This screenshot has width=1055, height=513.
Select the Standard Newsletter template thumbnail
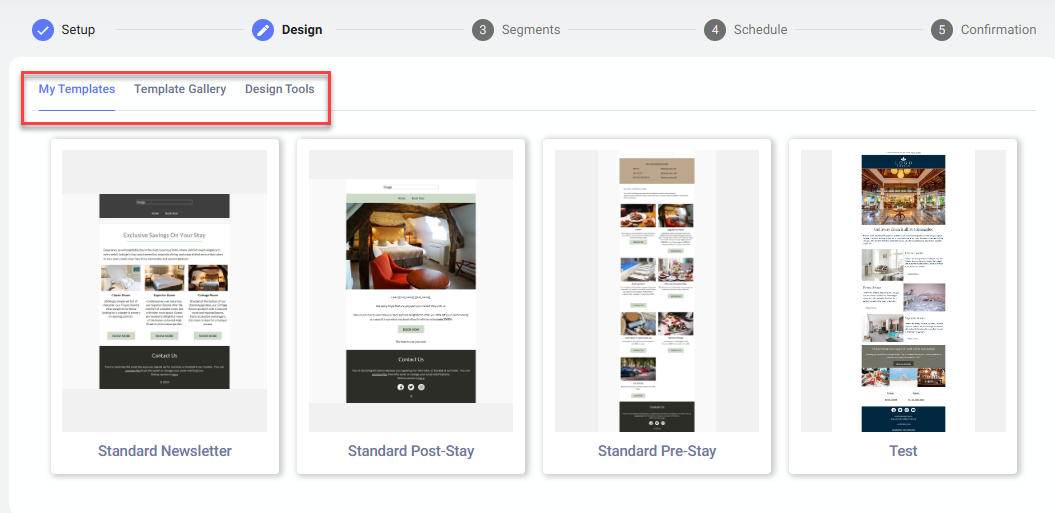(x=165, y=291)
